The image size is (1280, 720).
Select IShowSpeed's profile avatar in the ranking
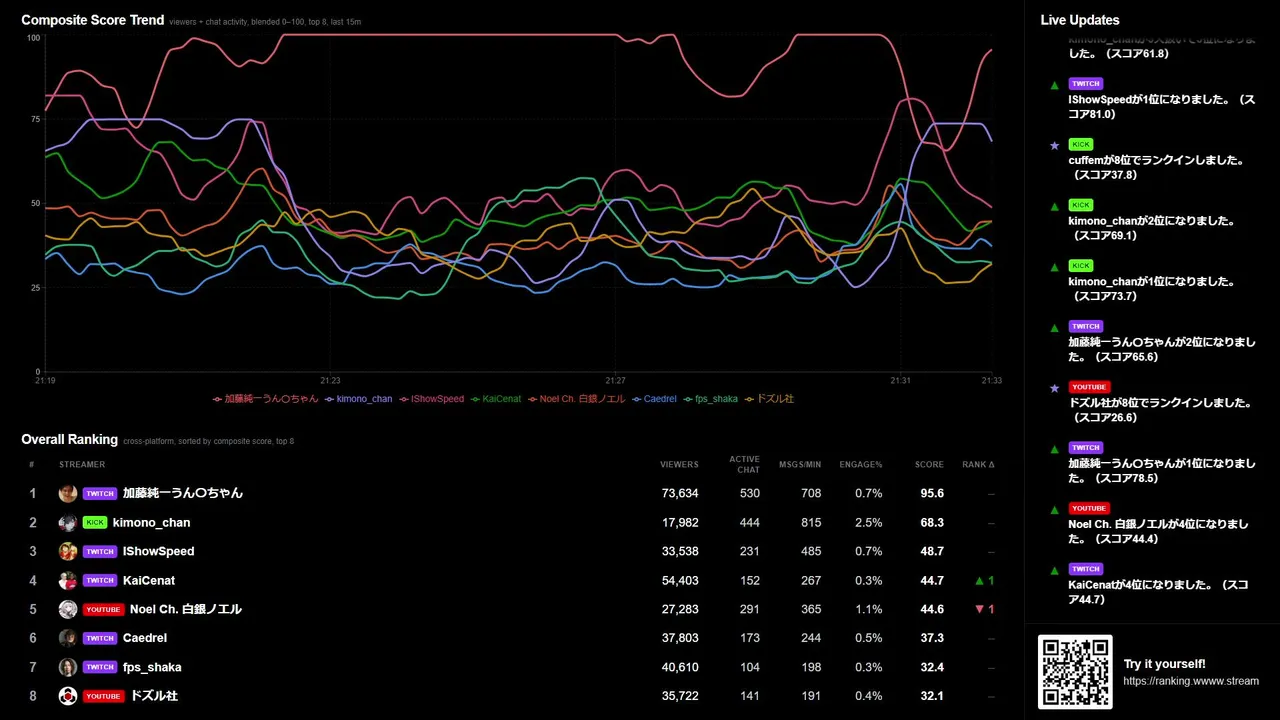pyautogui.click(x=68, y=551)
